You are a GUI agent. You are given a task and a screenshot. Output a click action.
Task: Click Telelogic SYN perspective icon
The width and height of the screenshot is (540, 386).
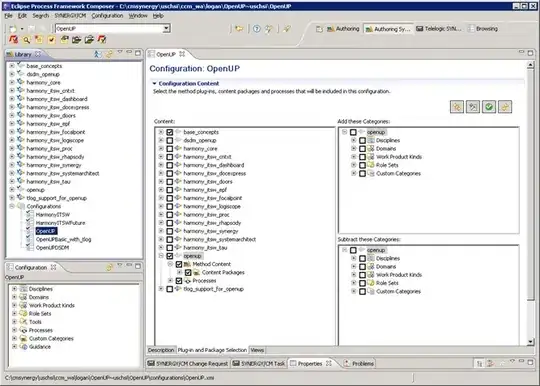438,29
